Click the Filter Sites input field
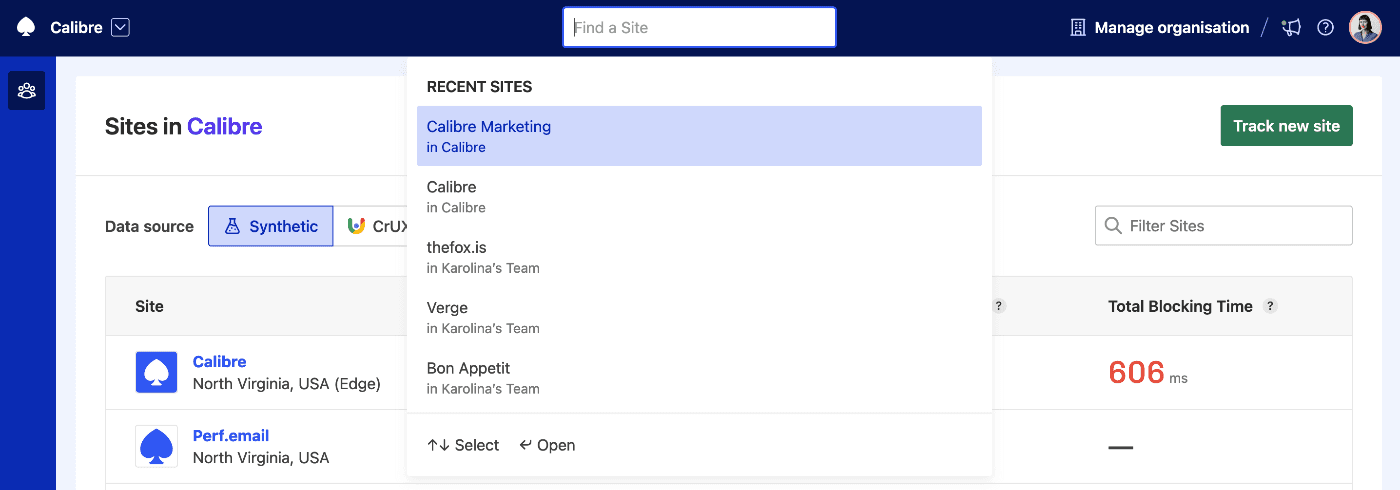The width and height of the screenshot is (1400, 490). pos(1224,226)
